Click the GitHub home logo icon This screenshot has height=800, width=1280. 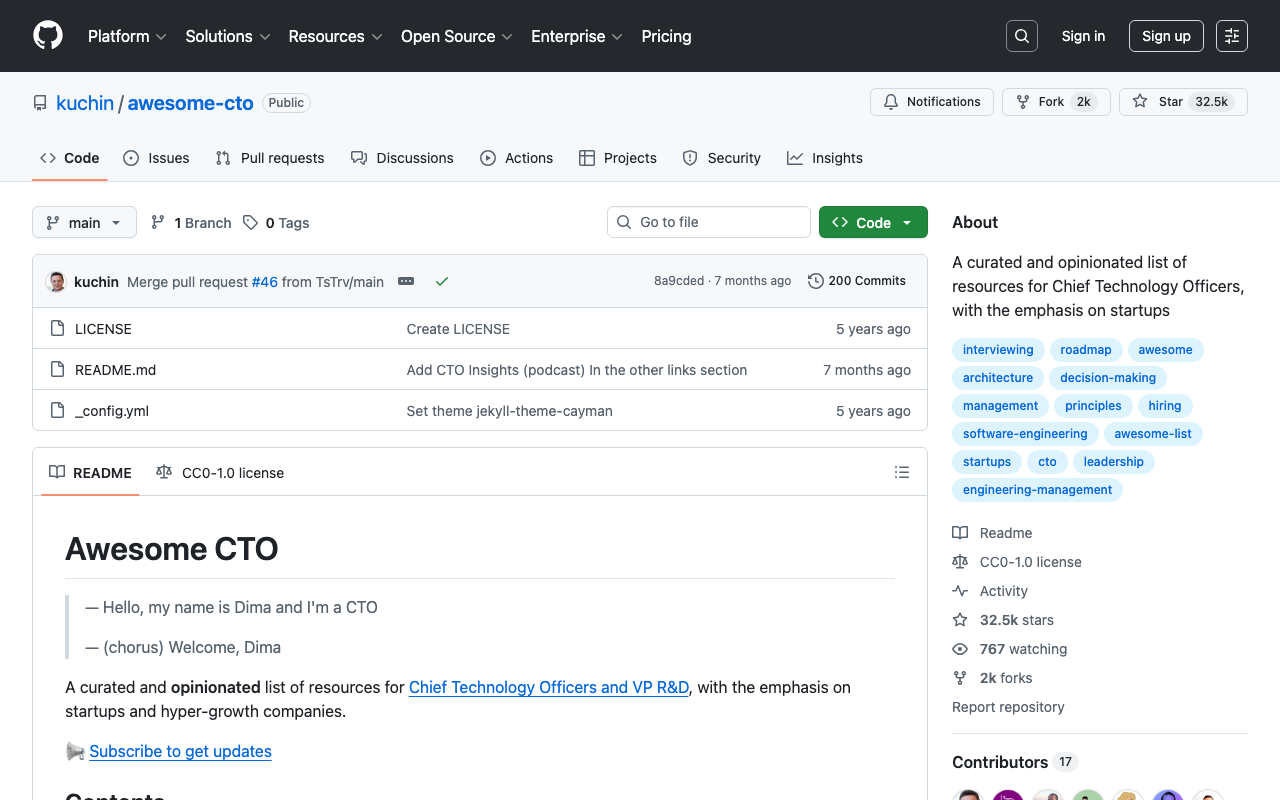47,36
